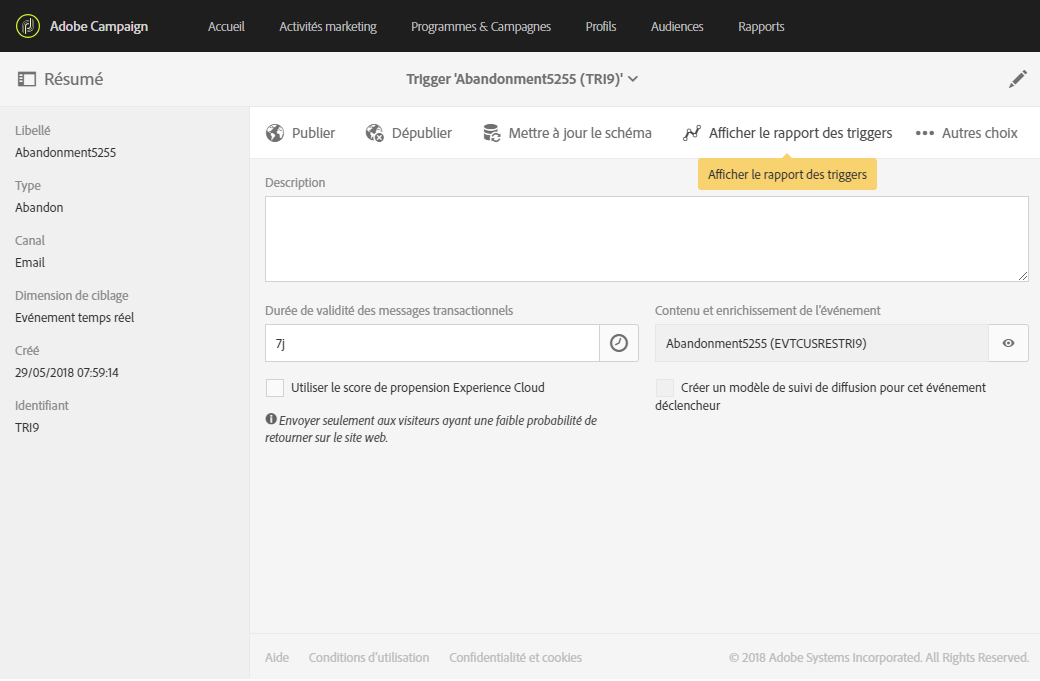
Task: Go to the Profils menu
Action: 601,27
